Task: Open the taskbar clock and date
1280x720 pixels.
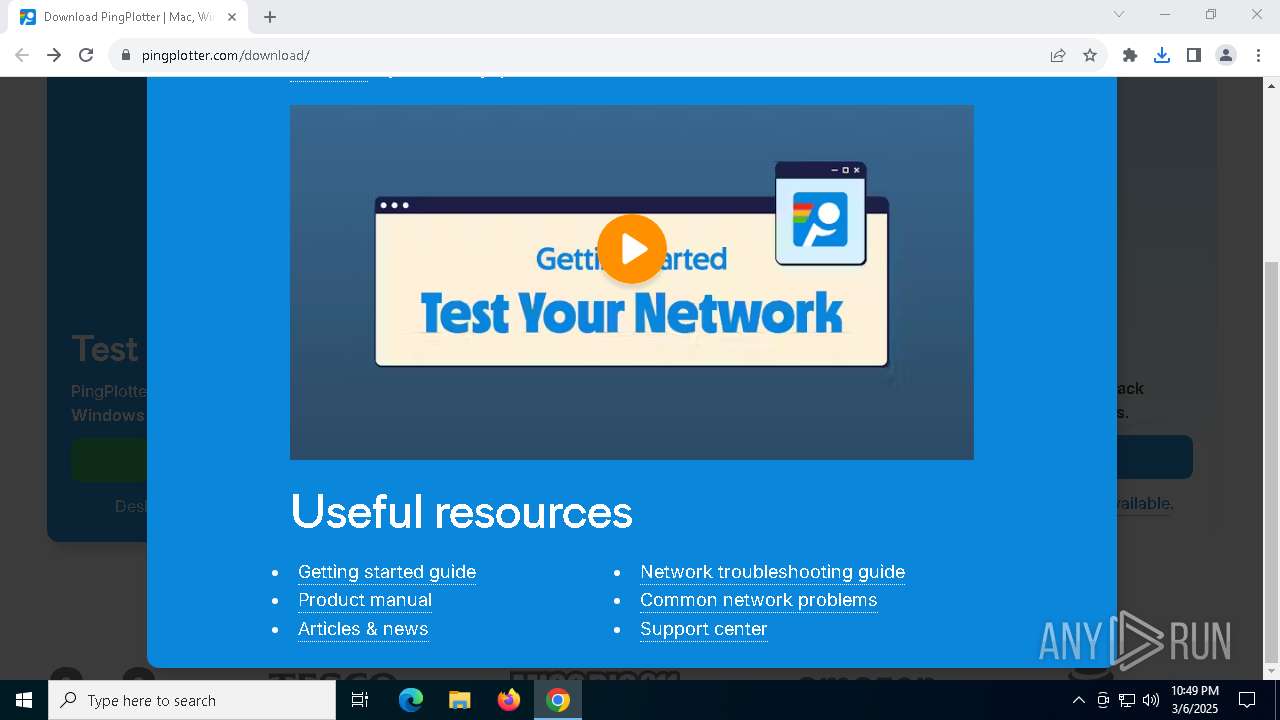Action: point(1195,700)
